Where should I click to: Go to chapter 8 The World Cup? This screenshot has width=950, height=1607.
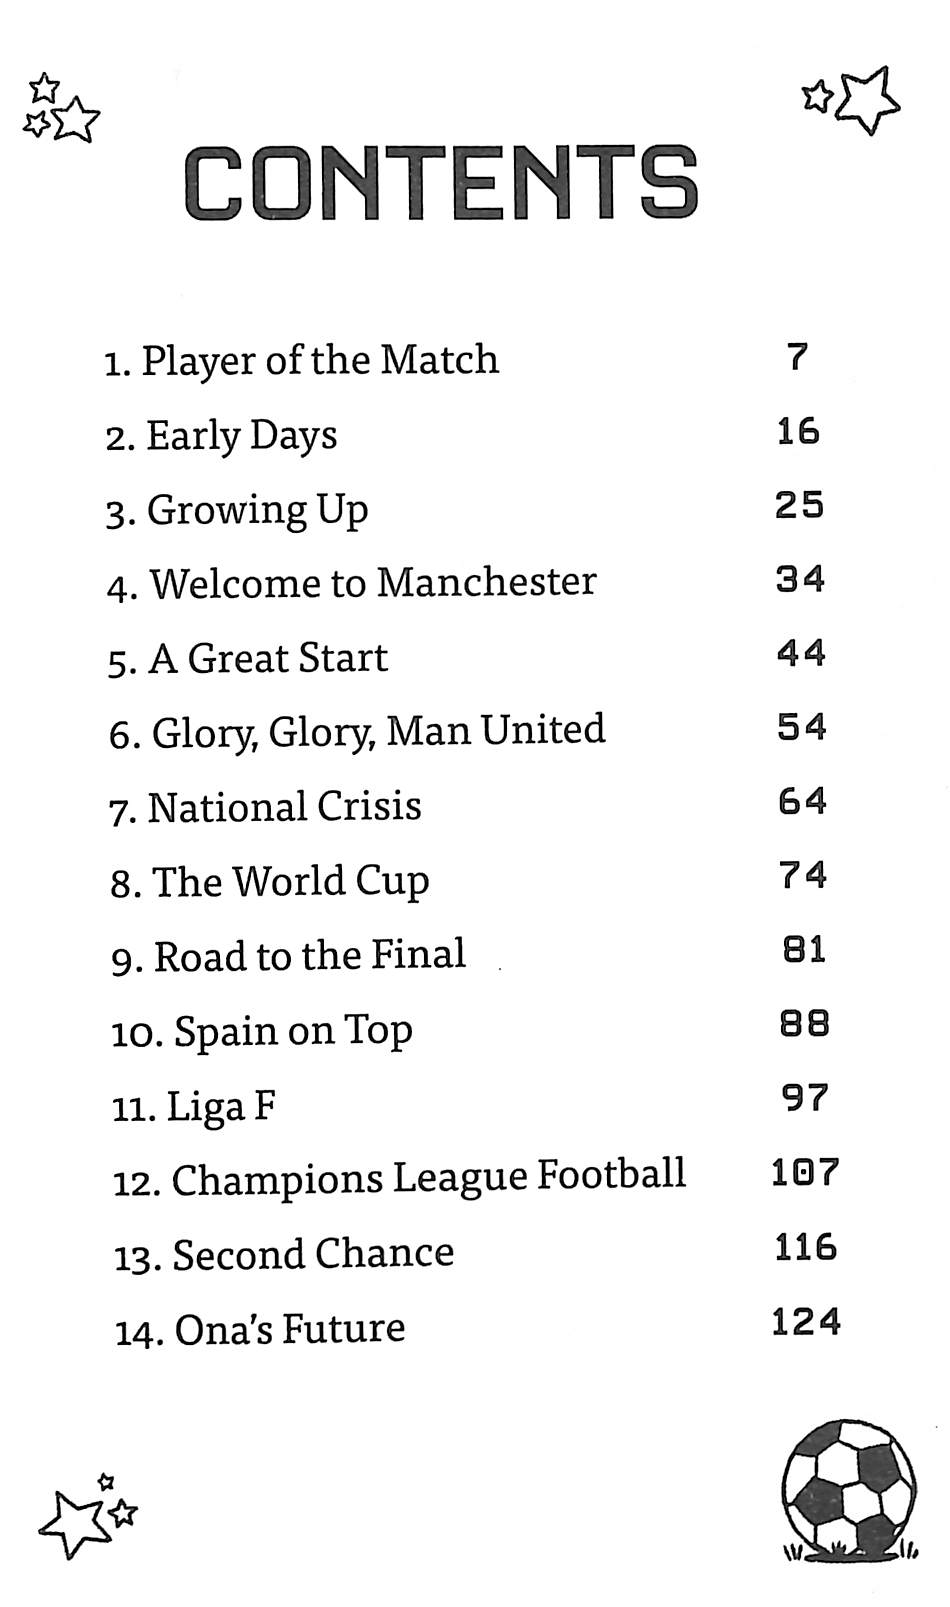[270, 882]
